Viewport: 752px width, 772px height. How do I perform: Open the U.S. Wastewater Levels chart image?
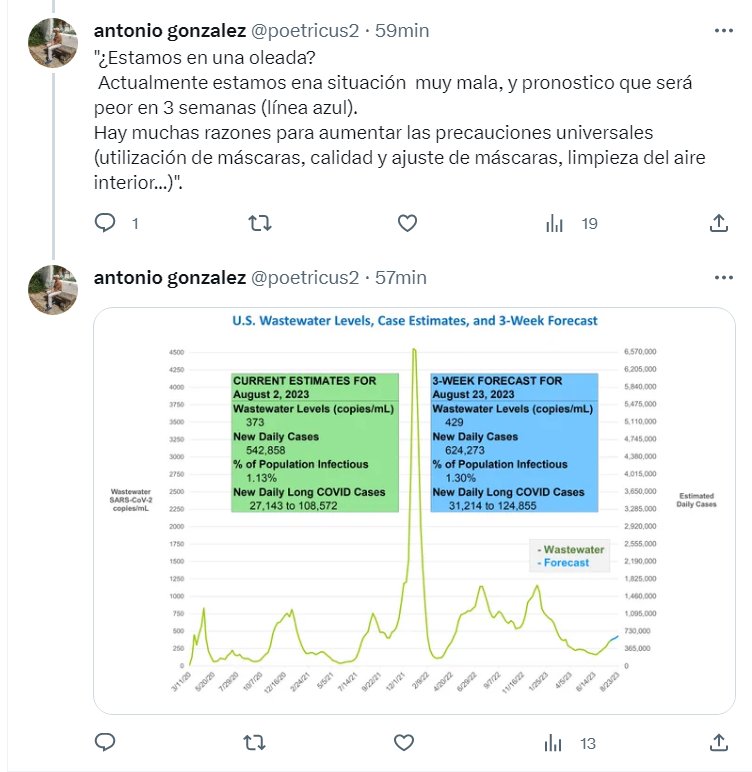click(x=414, y=510)
